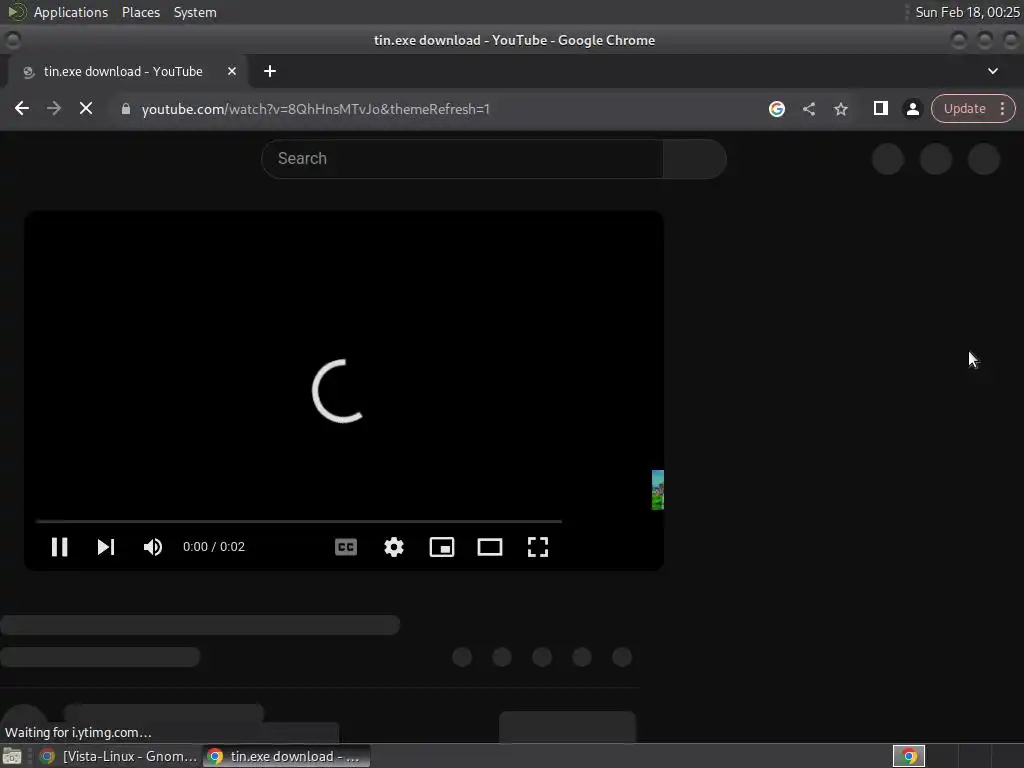Toggle closed captions (CC)
Screen dimensions: 1024x768
pyautogui.click(x=345, y=547)
